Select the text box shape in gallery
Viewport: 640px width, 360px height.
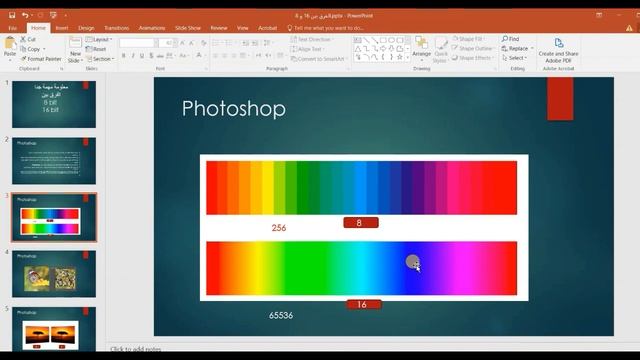[x=358, y=40]
